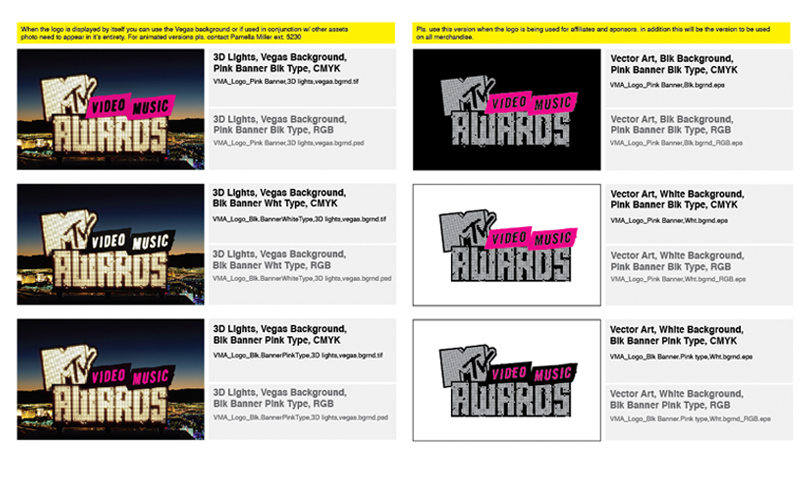Image resolution: width=808 pixels, height=485 pixels.
Task: Click file name 'VMA_Logo_Blk.BannerPinkType,3D lights,vegas.bgrnd.psd'
Action: [300, 417]
